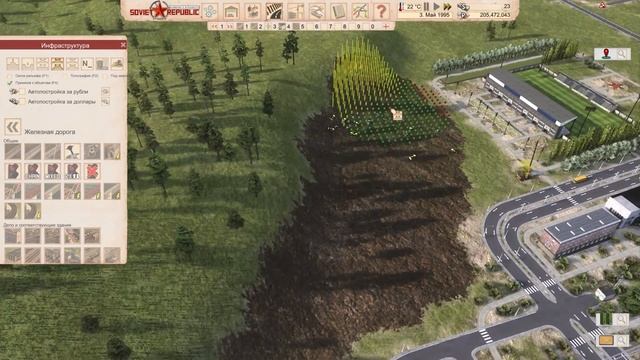Pause the game simulation
This screenshot has width=640, height=360.
tap(427, 7)
